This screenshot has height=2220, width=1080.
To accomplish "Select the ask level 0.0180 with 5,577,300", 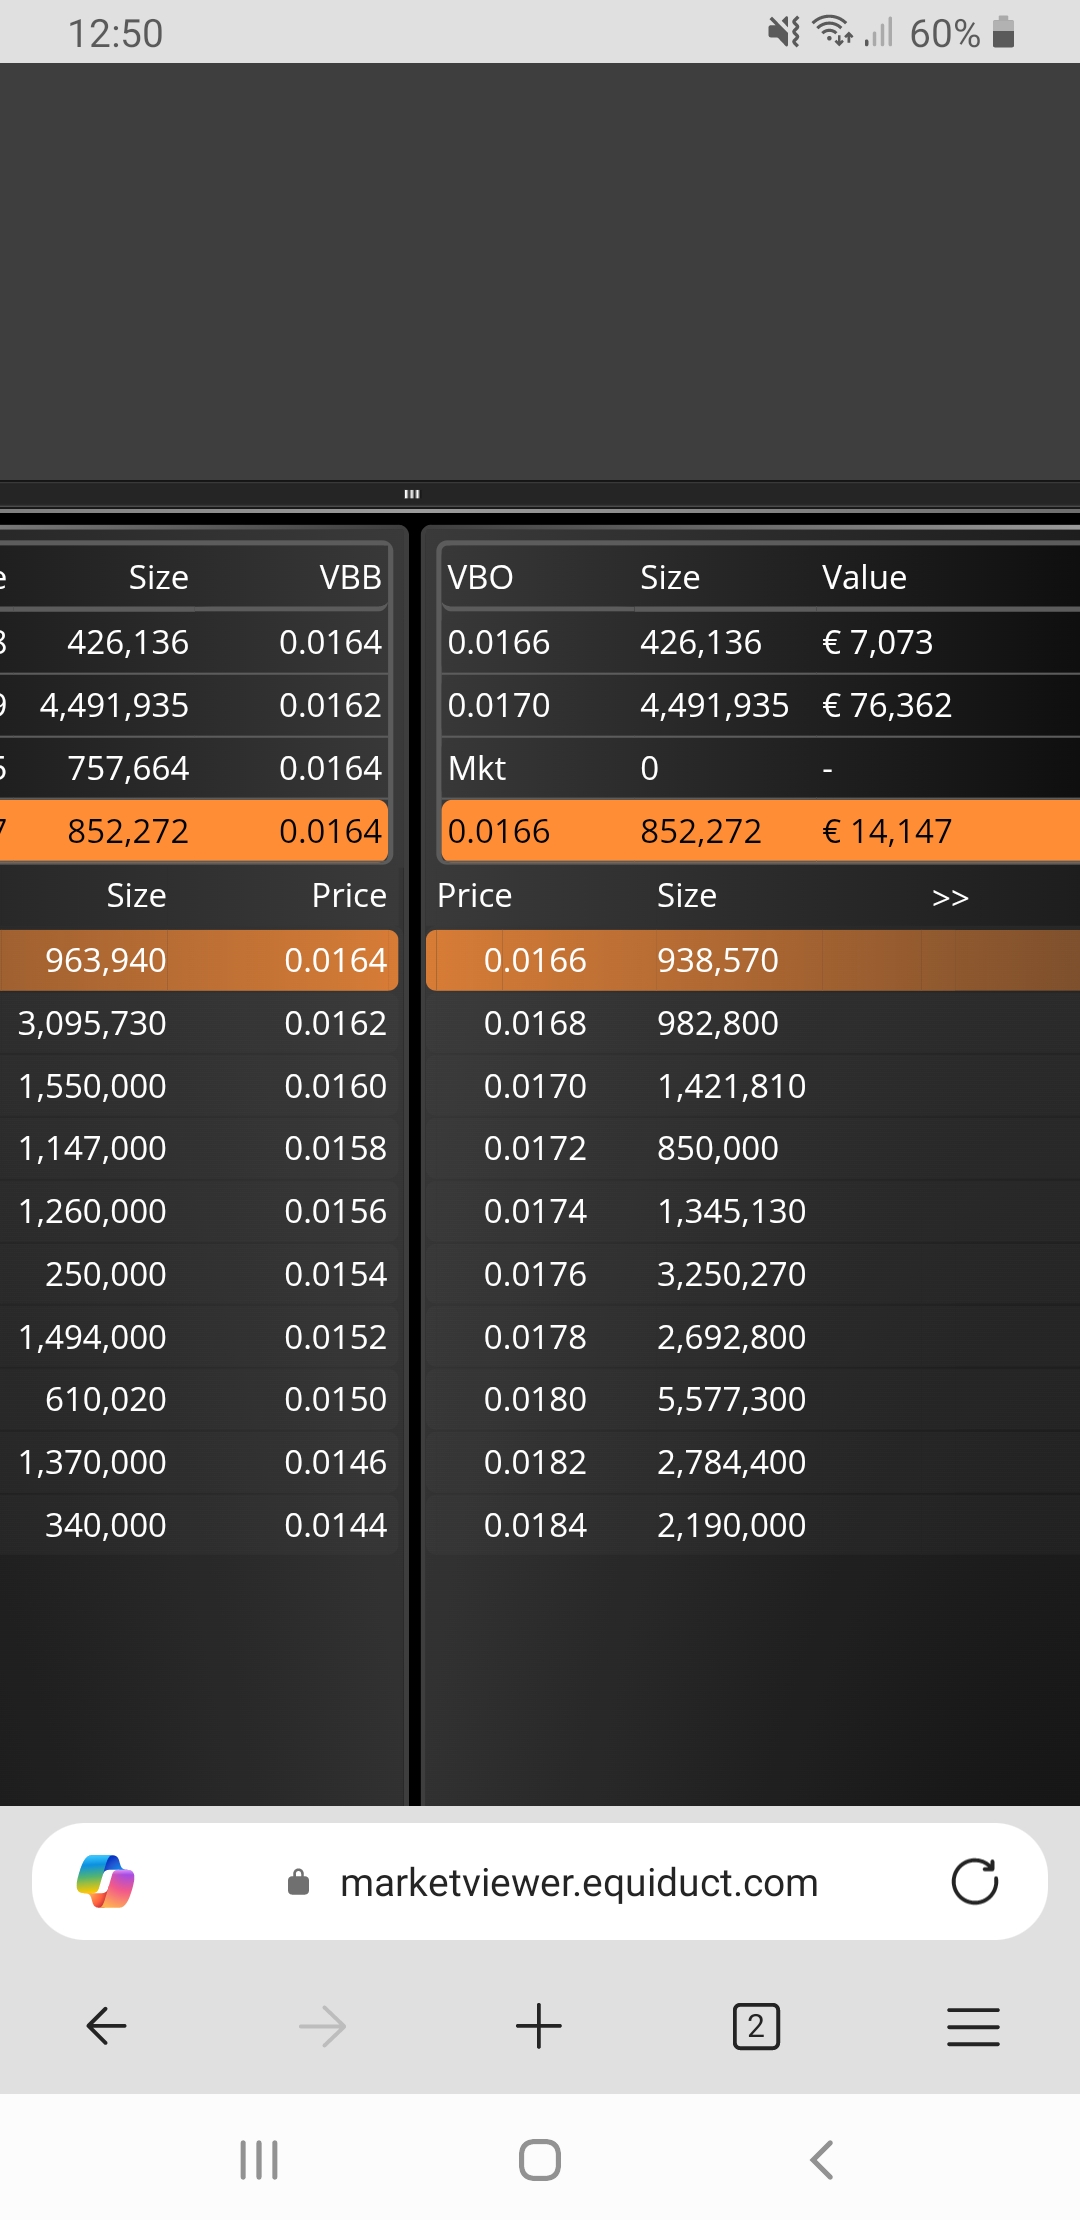I will pyautogui.click(x=753, y=1399).
